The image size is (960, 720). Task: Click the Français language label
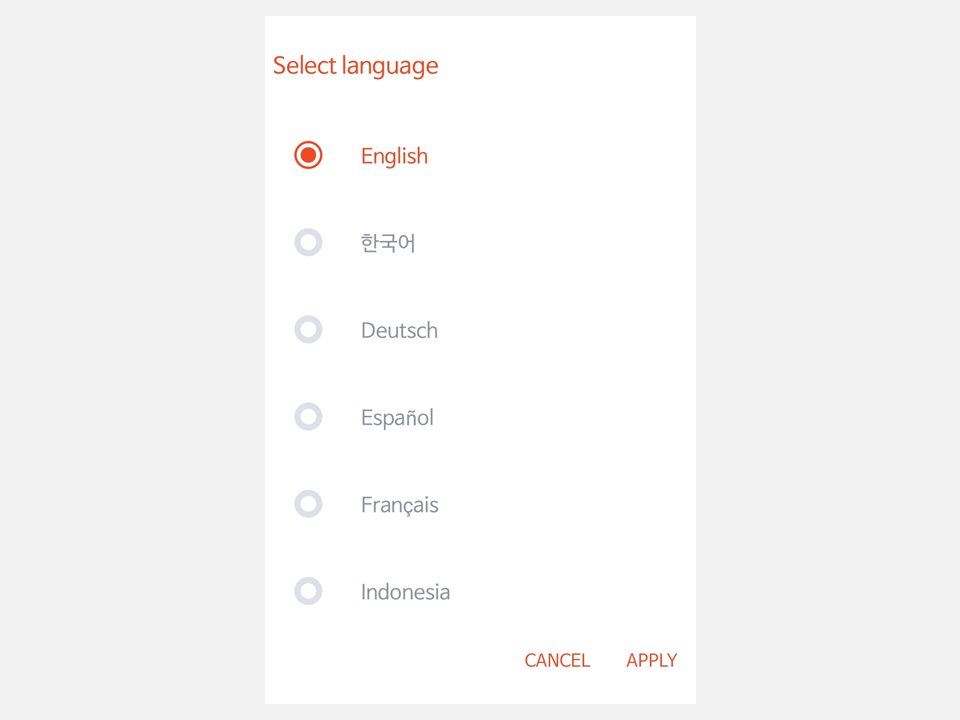point(399,504)
